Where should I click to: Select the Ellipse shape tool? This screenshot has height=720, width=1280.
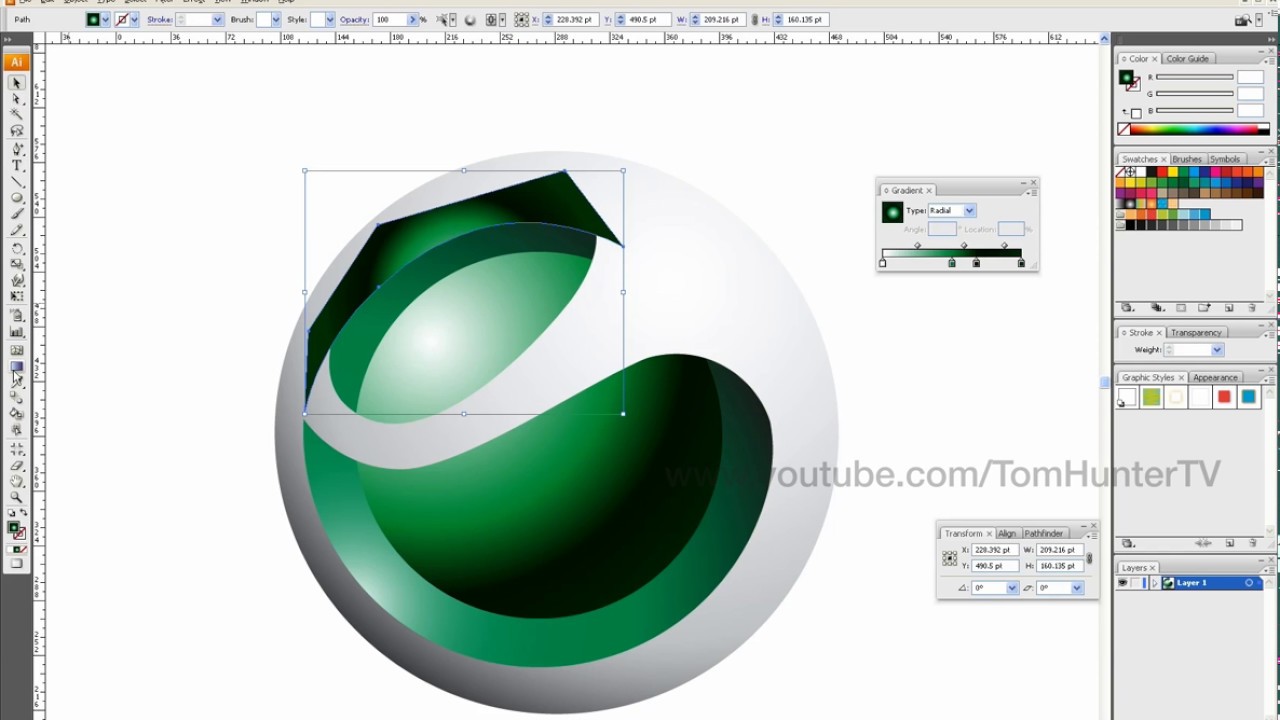[17, 198]
